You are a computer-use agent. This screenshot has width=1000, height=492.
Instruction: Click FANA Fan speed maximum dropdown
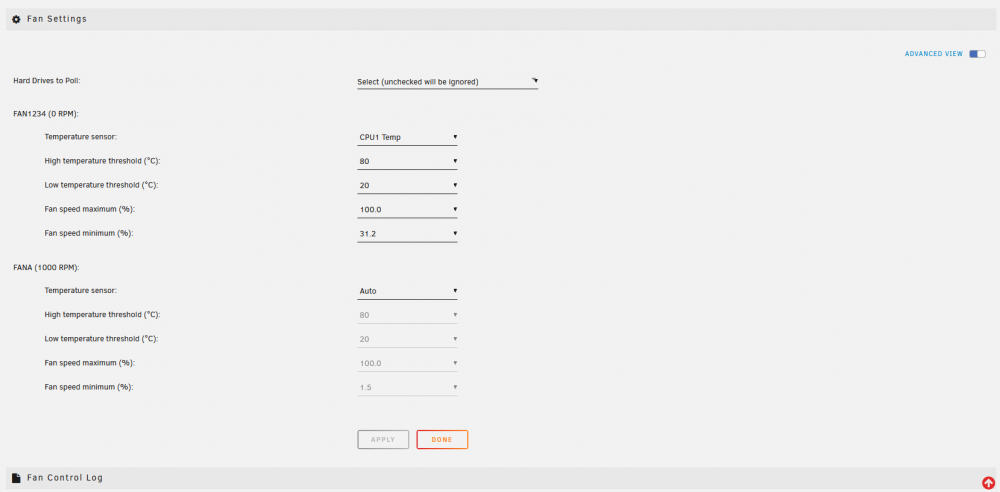tap(408, 363)
